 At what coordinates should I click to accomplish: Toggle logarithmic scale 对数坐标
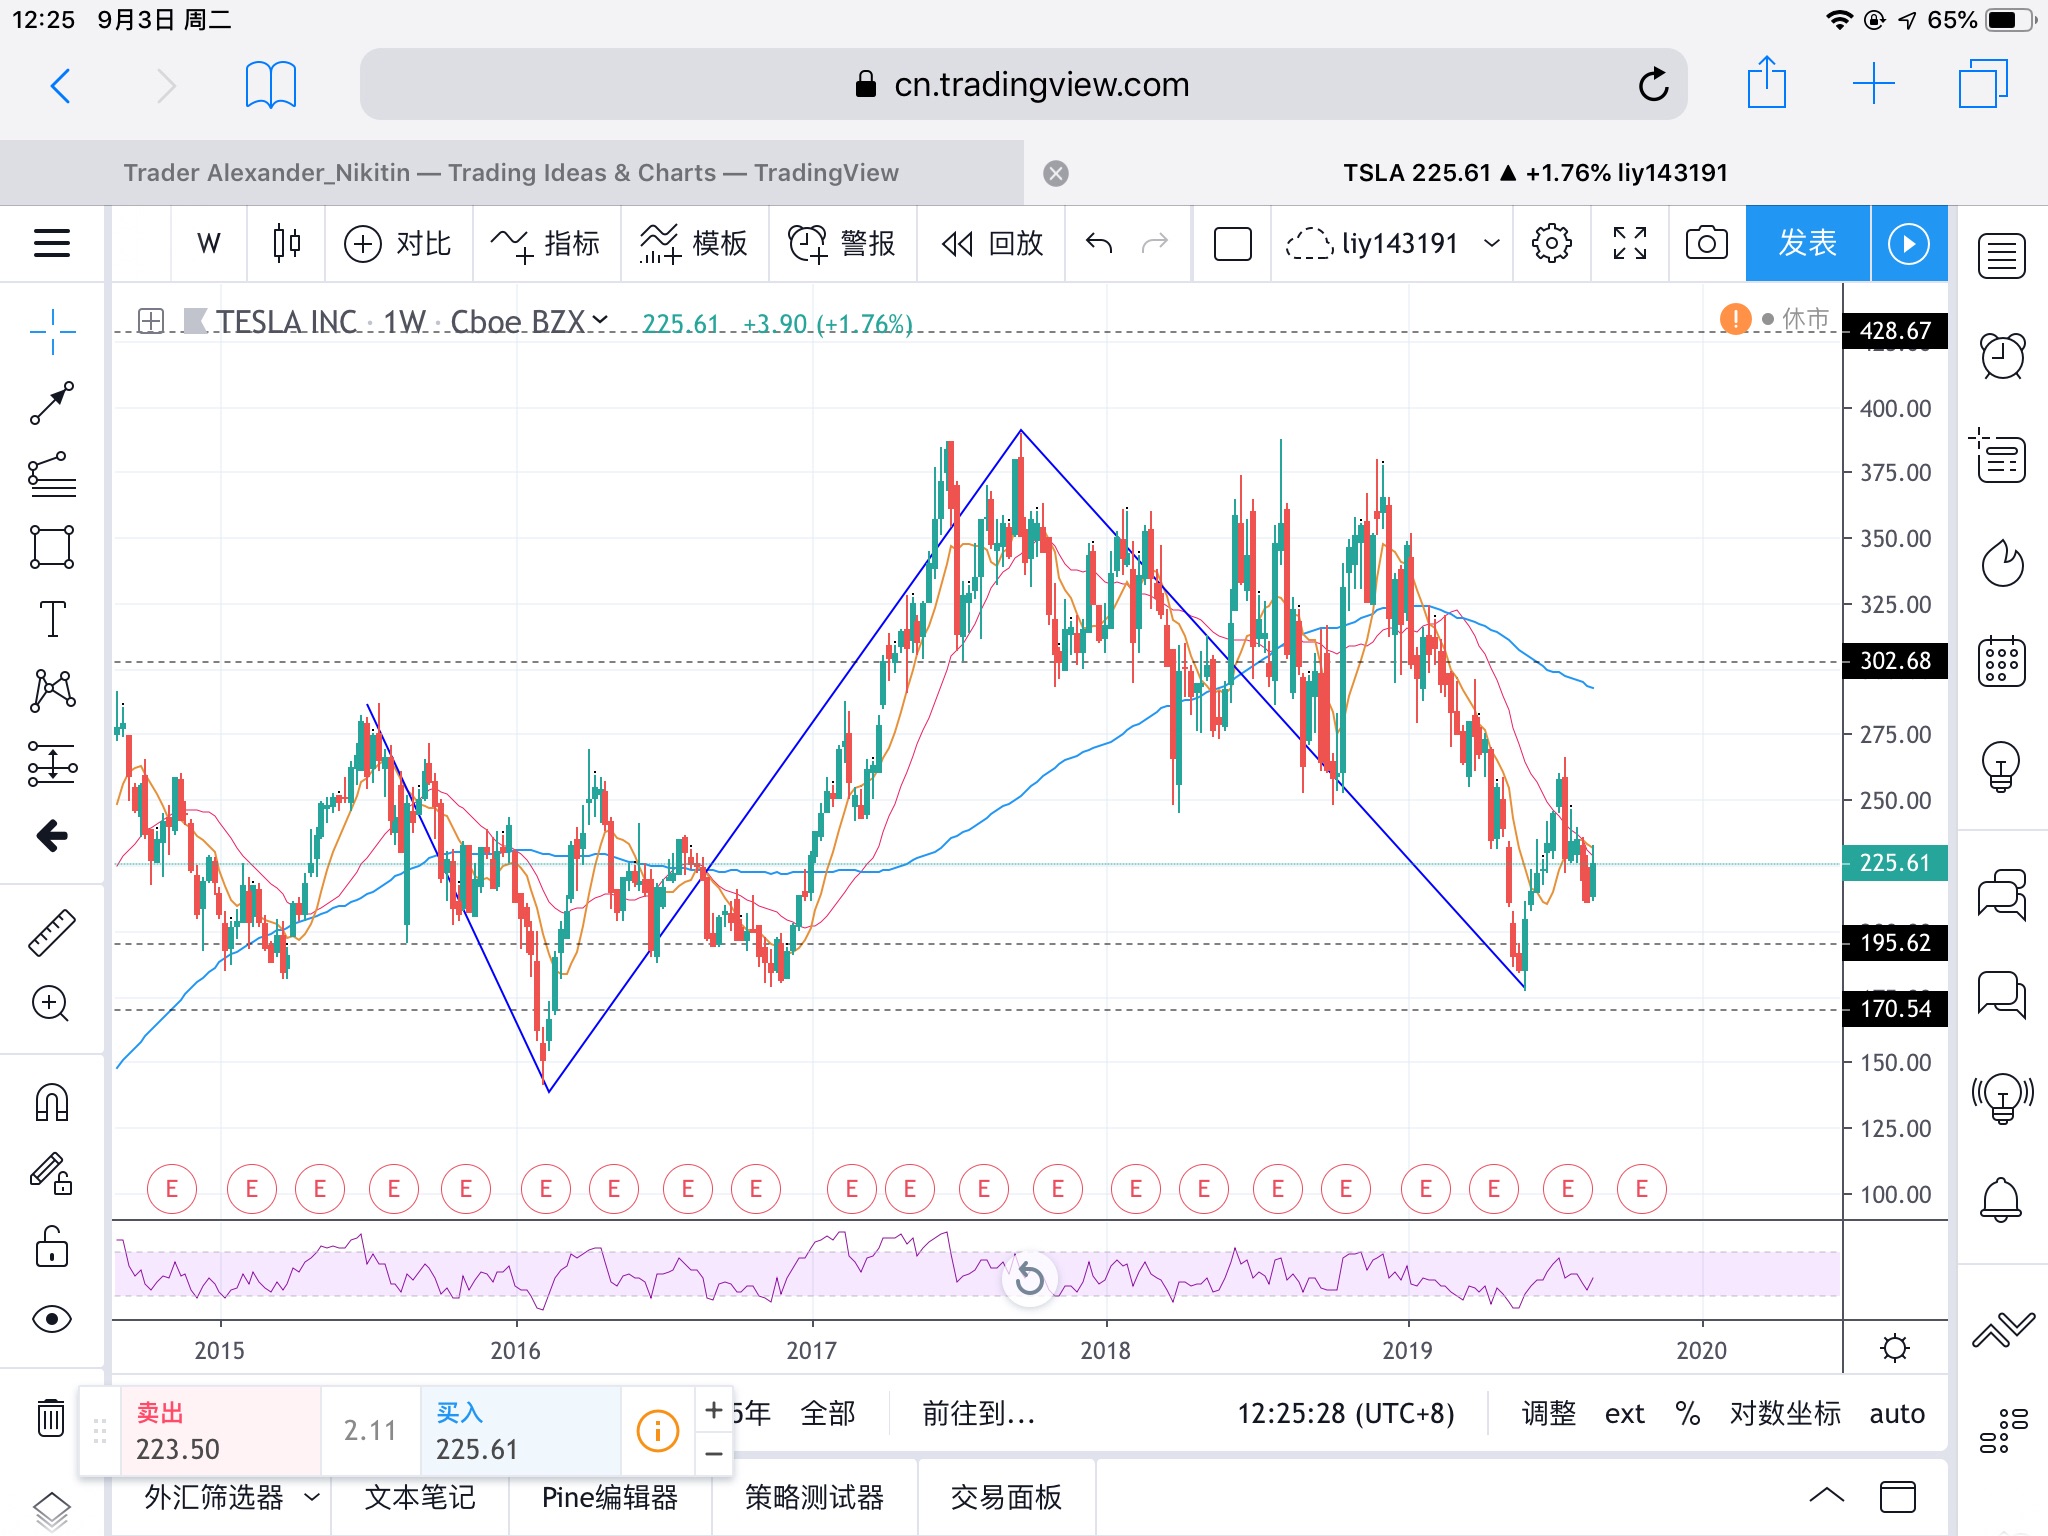click(1785, 1413)
